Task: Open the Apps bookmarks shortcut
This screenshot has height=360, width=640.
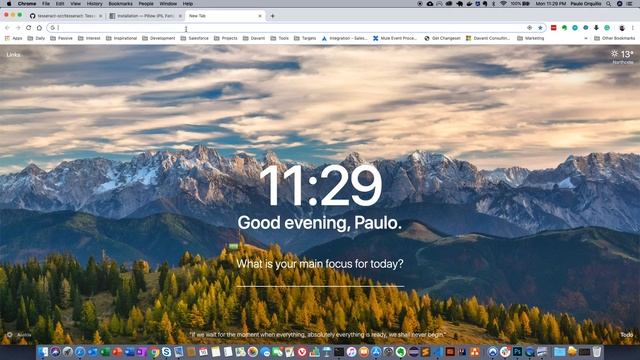Action: click(x=13, y=38)
